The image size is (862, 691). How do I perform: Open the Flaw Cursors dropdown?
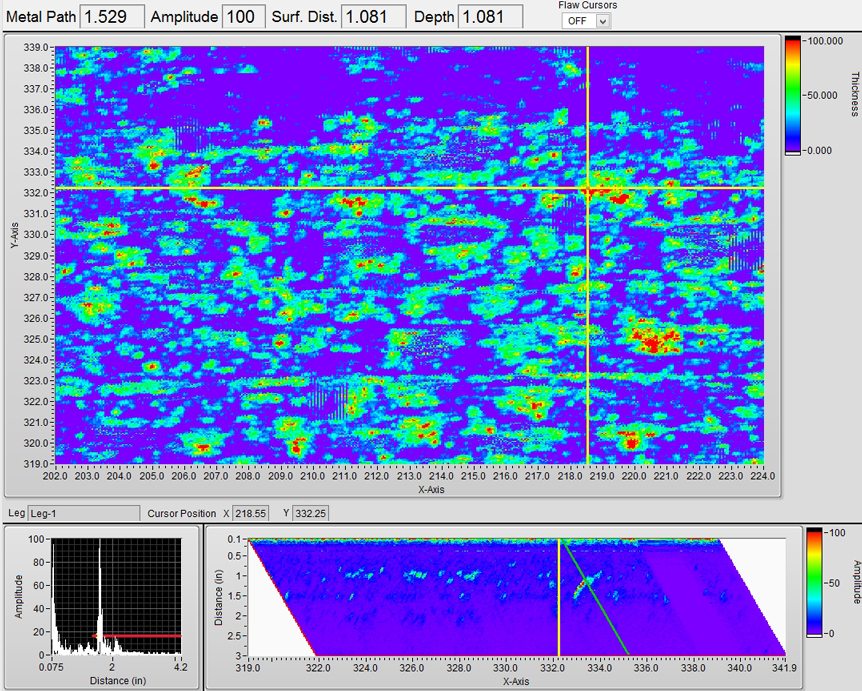[586, 21]
